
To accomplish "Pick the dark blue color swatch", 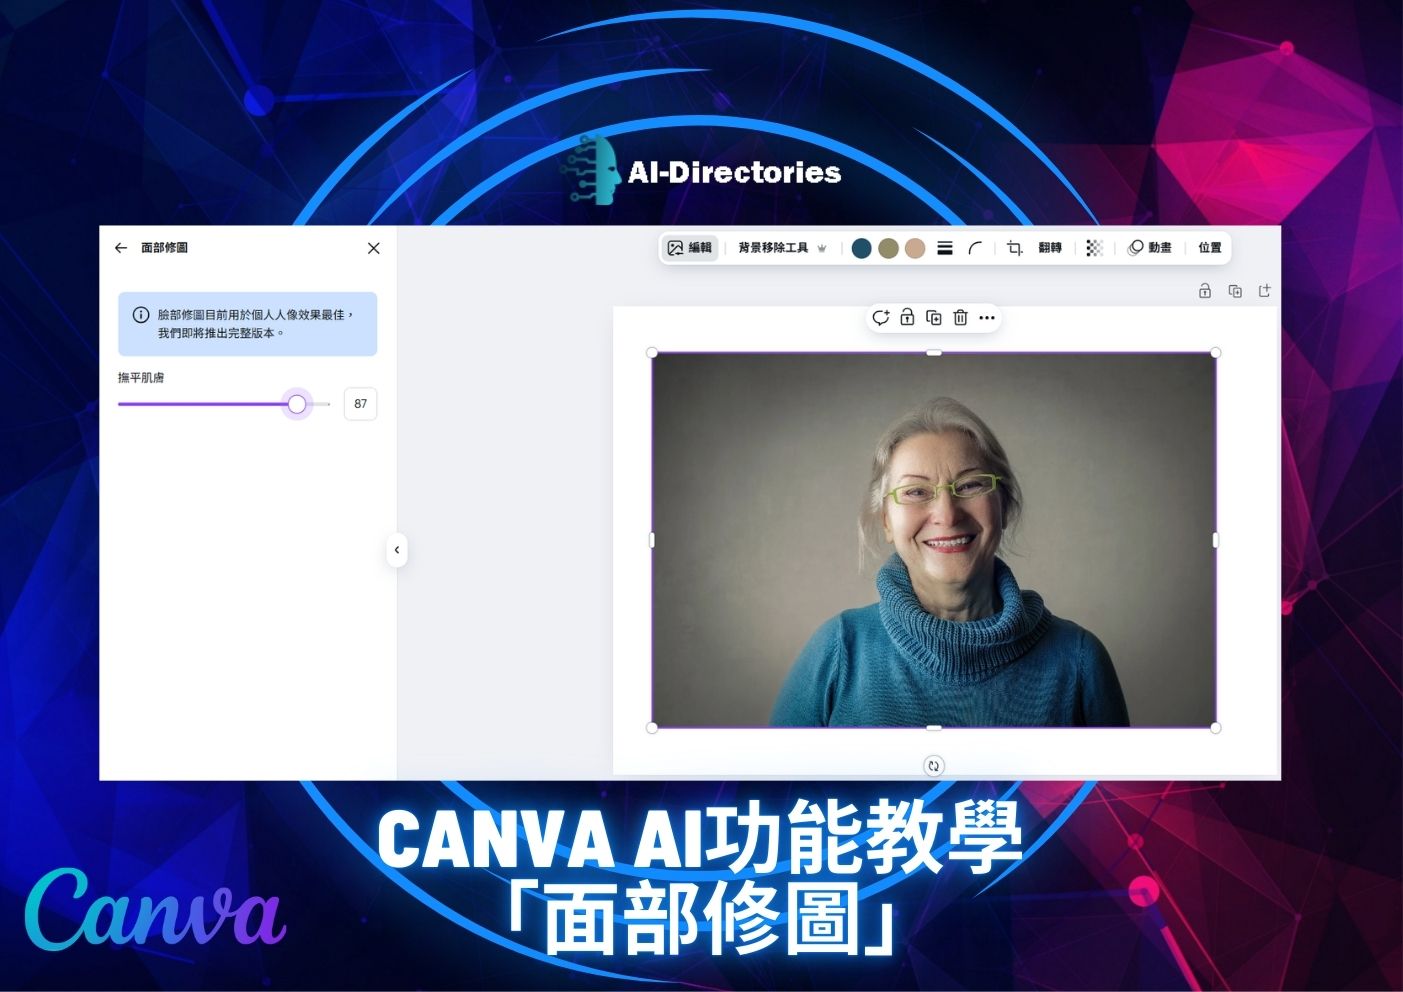I will (861, 248).
